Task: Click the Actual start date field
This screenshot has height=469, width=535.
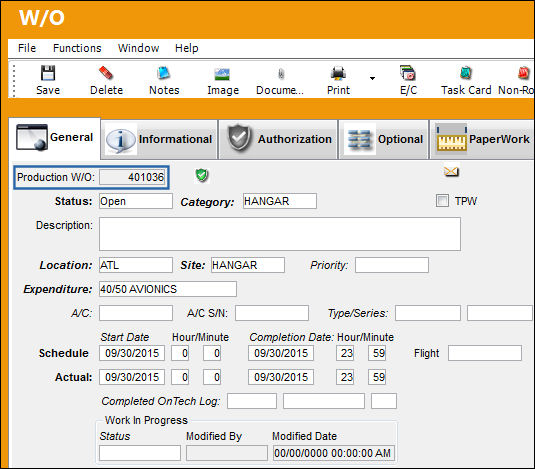Action: (132, 377)
